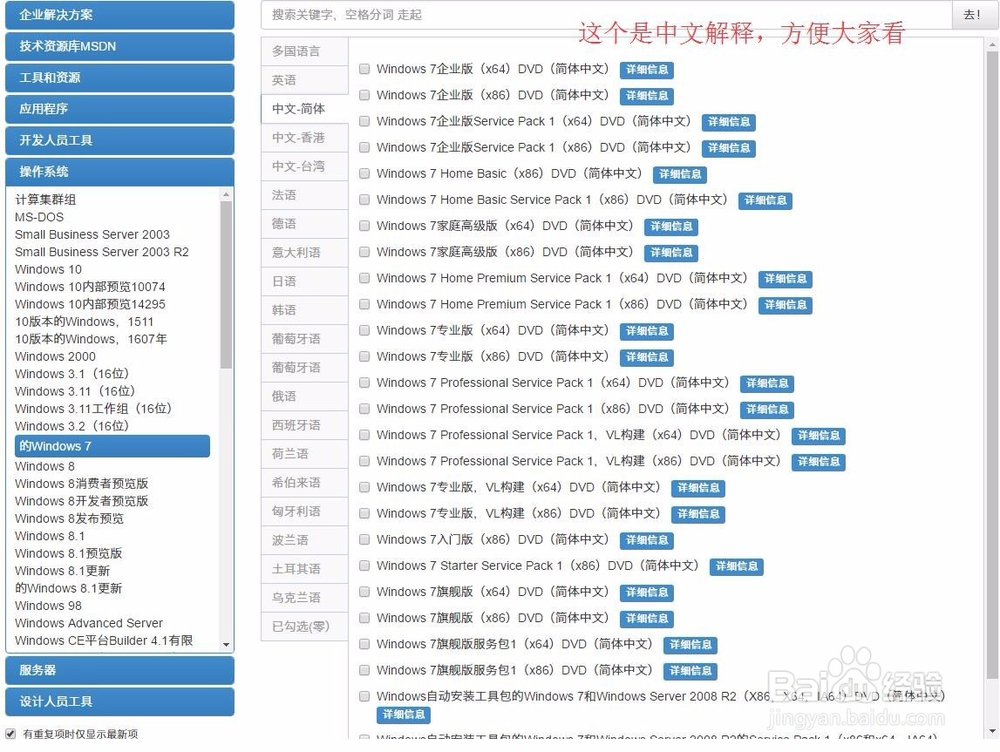This screenshot has width=1000, height=752.
Task: Open 韩语 language tab
Action: pyautogui.click(x=304, y=310)
